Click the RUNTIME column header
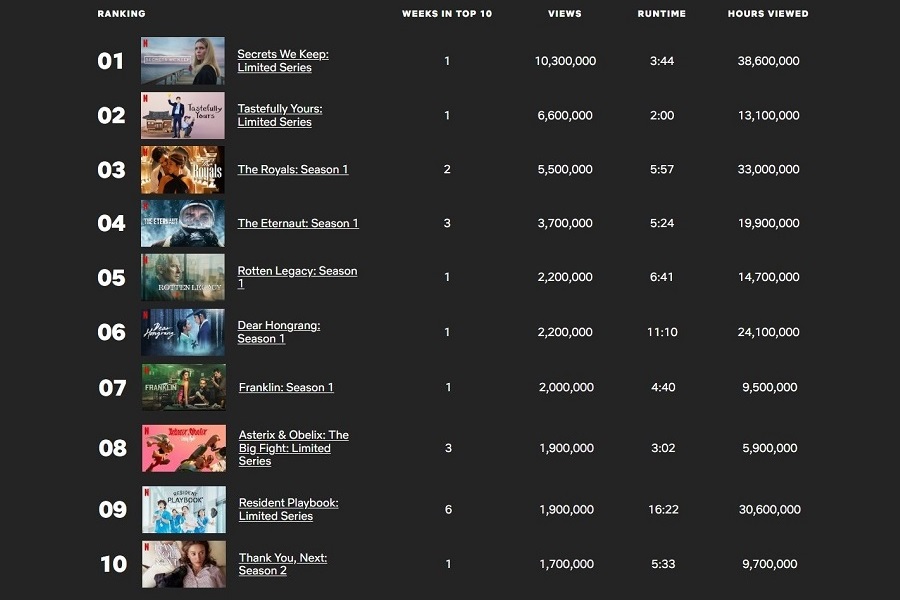 (x=662, y=14)
